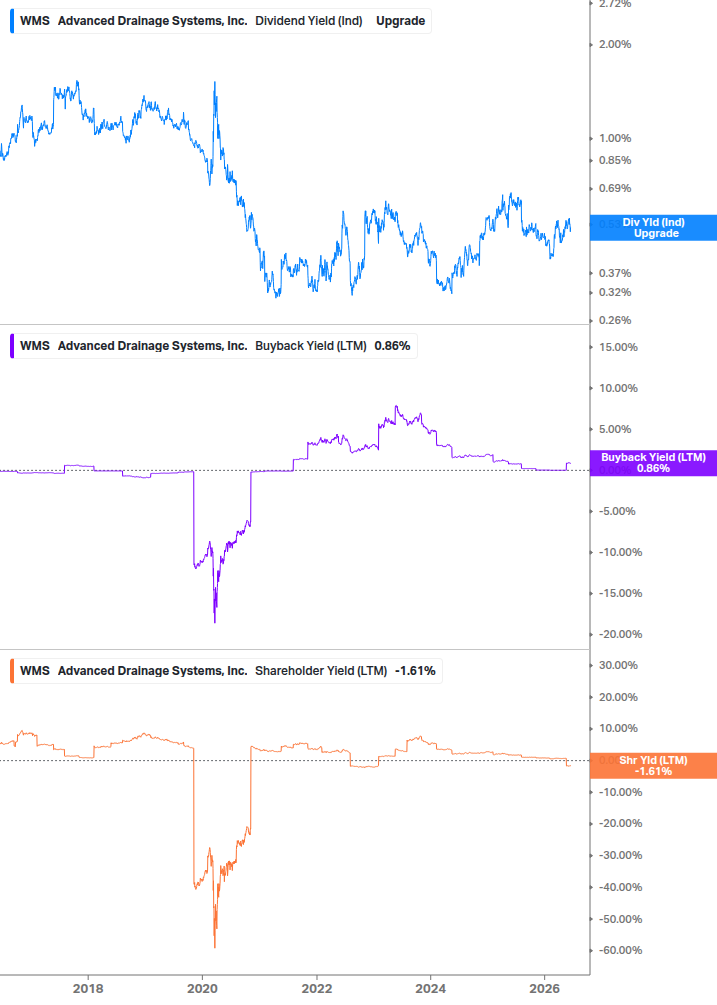
Task: Click the 0.26% tick on dividend axis
Action: (x=615, y=320)
